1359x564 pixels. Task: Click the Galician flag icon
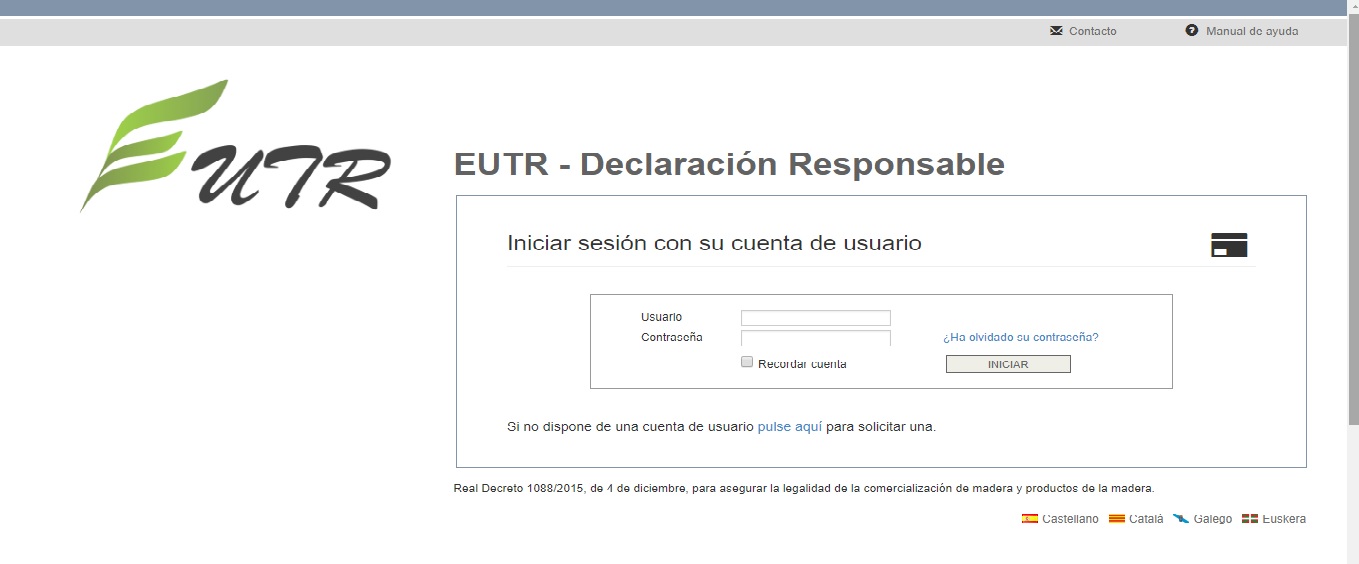(x=1181, y=519)
